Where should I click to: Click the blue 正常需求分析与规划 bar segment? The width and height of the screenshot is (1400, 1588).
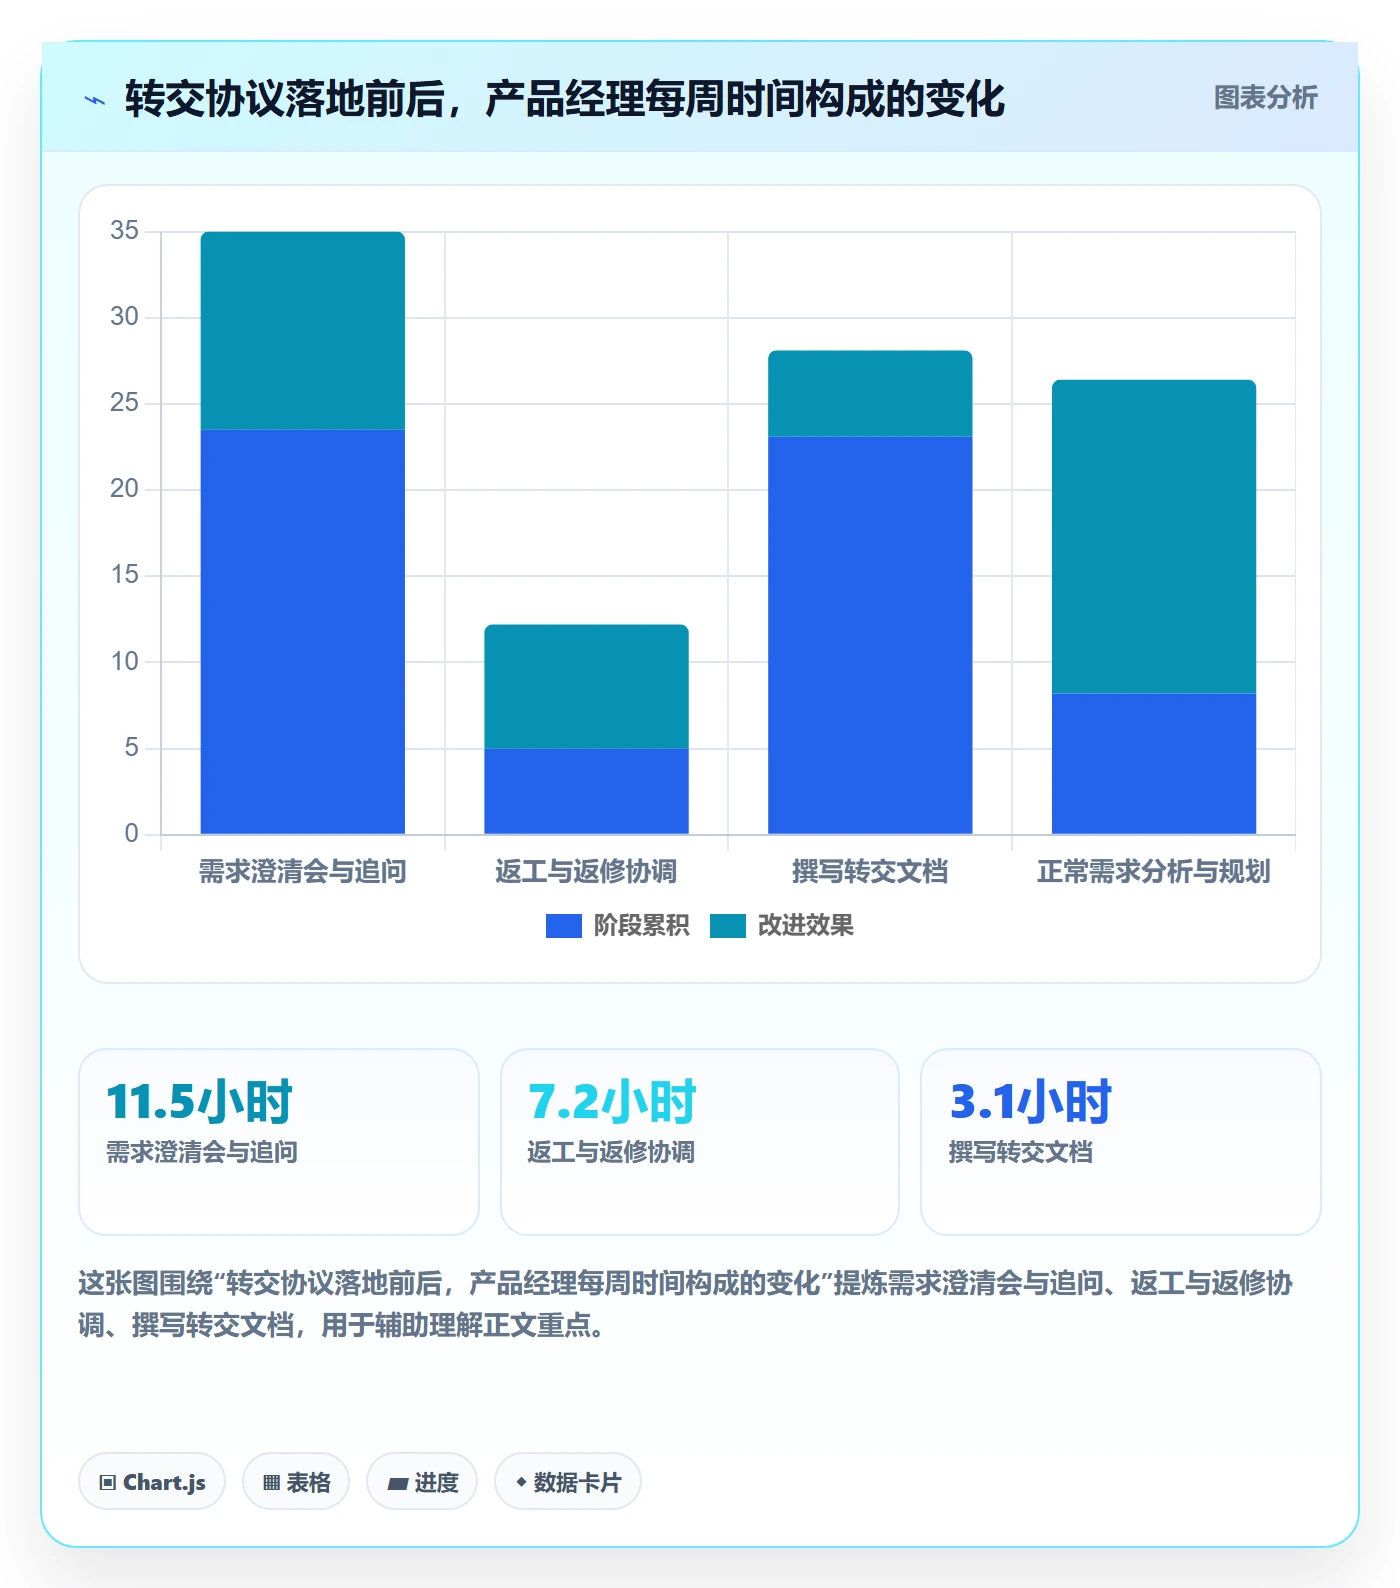[x=1154, y=764]
